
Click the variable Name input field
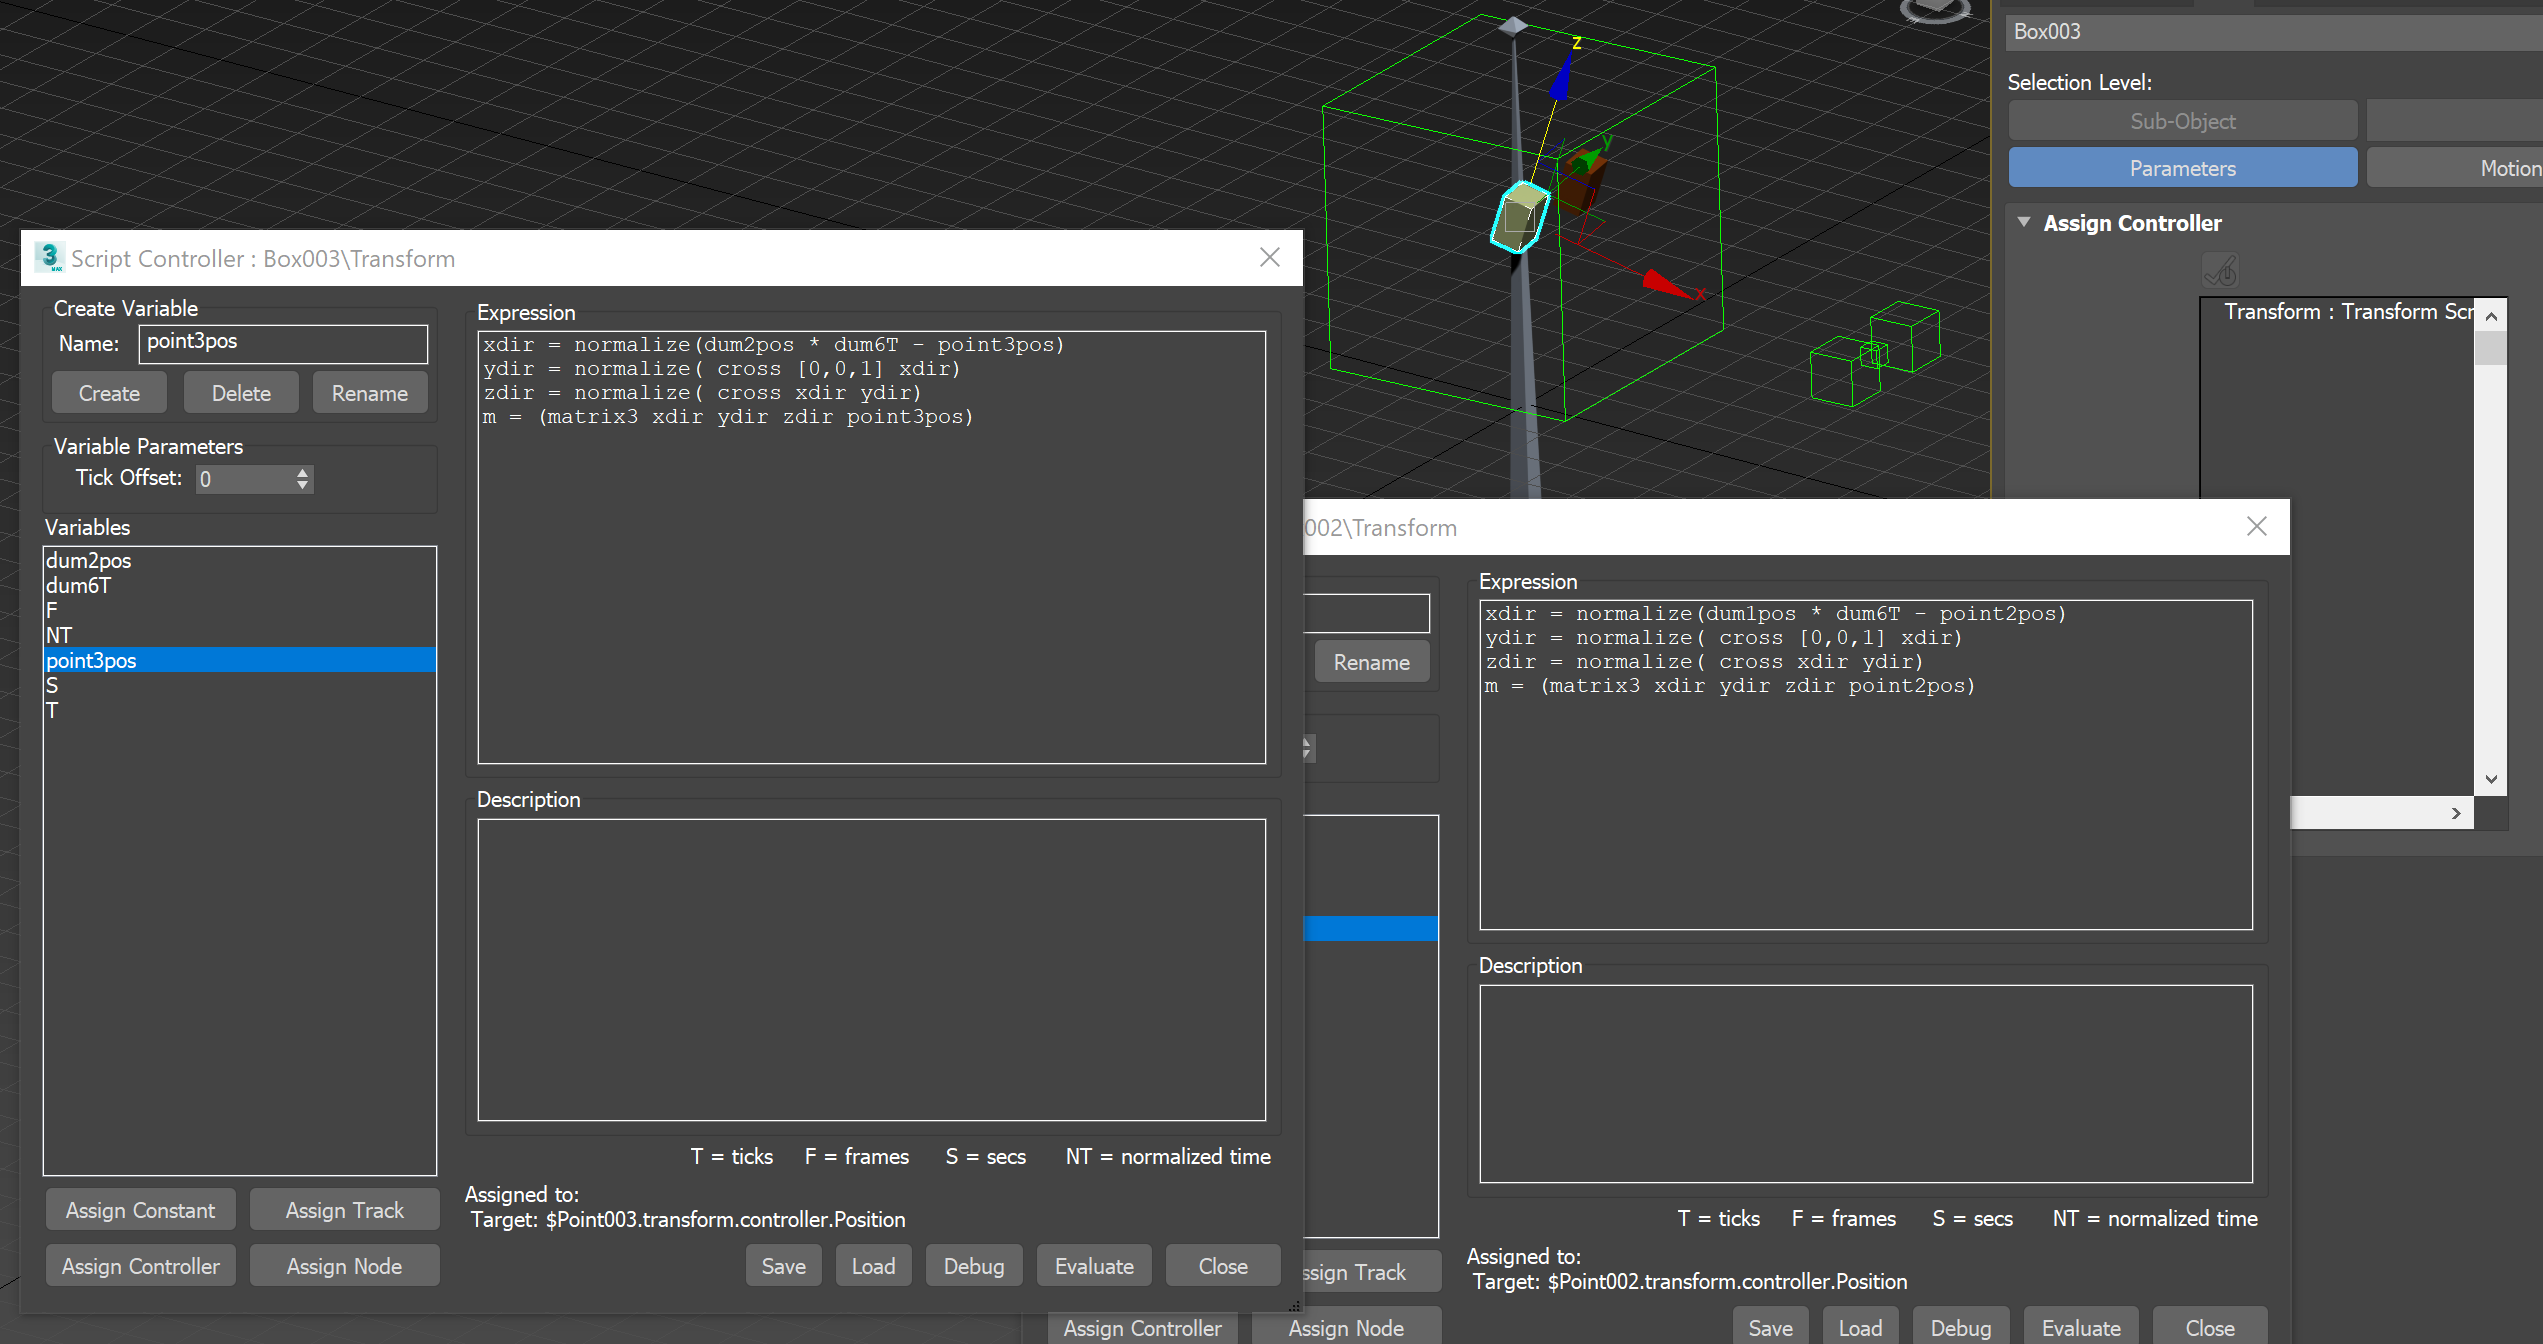[283, 343]
